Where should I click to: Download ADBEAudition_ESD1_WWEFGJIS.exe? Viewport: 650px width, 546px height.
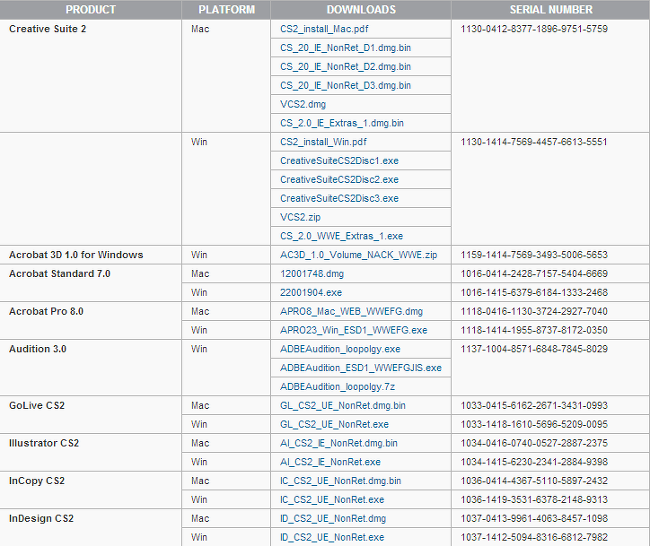pyautogui.click(x=361, y=368)
